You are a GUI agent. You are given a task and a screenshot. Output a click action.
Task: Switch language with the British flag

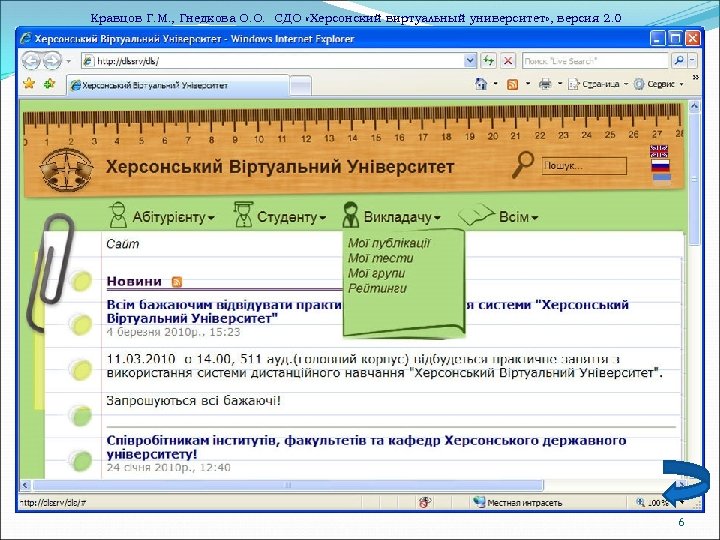point(659,151)
